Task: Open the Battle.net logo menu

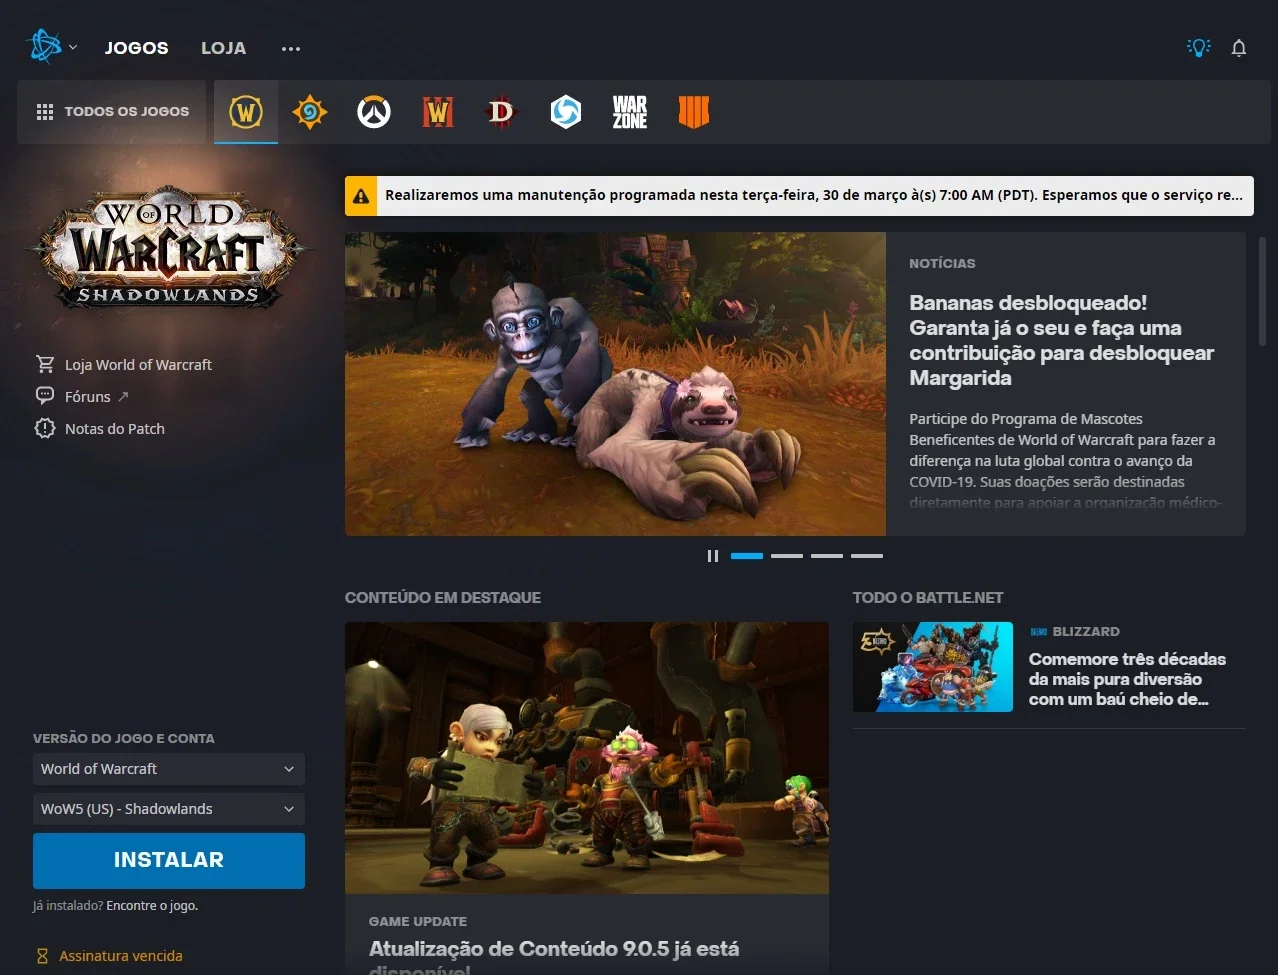Action: tap(45, 46)
